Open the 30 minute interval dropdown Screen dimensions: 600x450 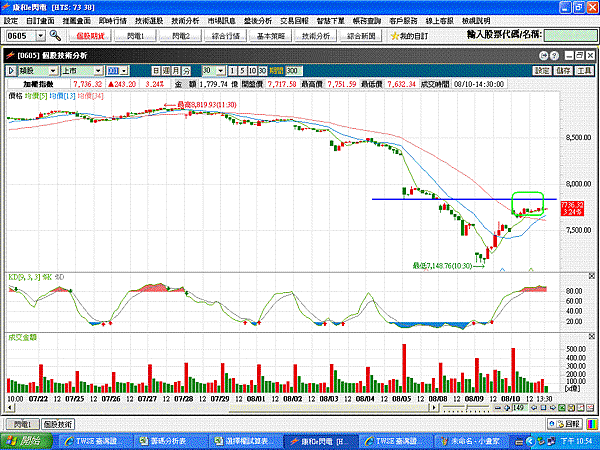(221, 71)
